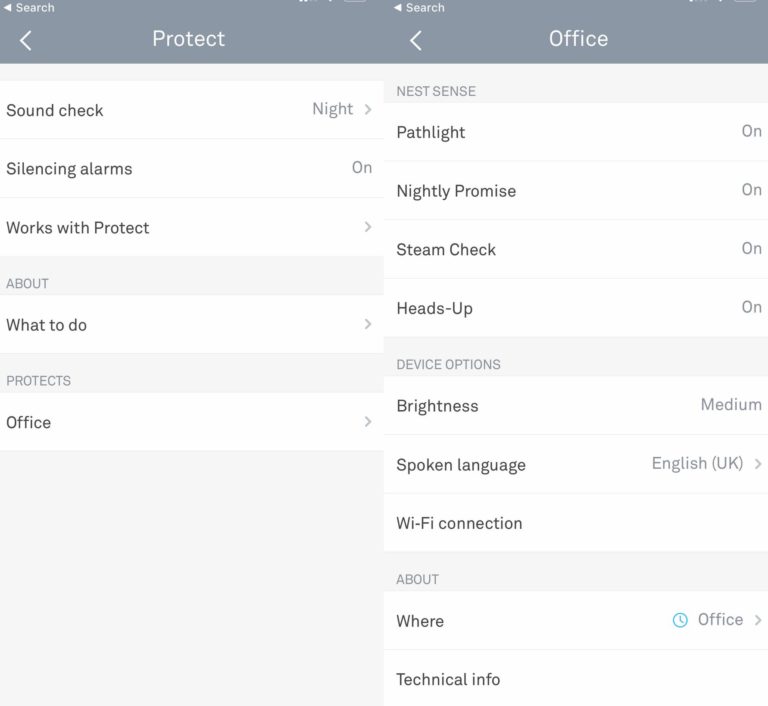Open Technical info
The height and width of the screenshot is (706, 768).
coord(576,679)
